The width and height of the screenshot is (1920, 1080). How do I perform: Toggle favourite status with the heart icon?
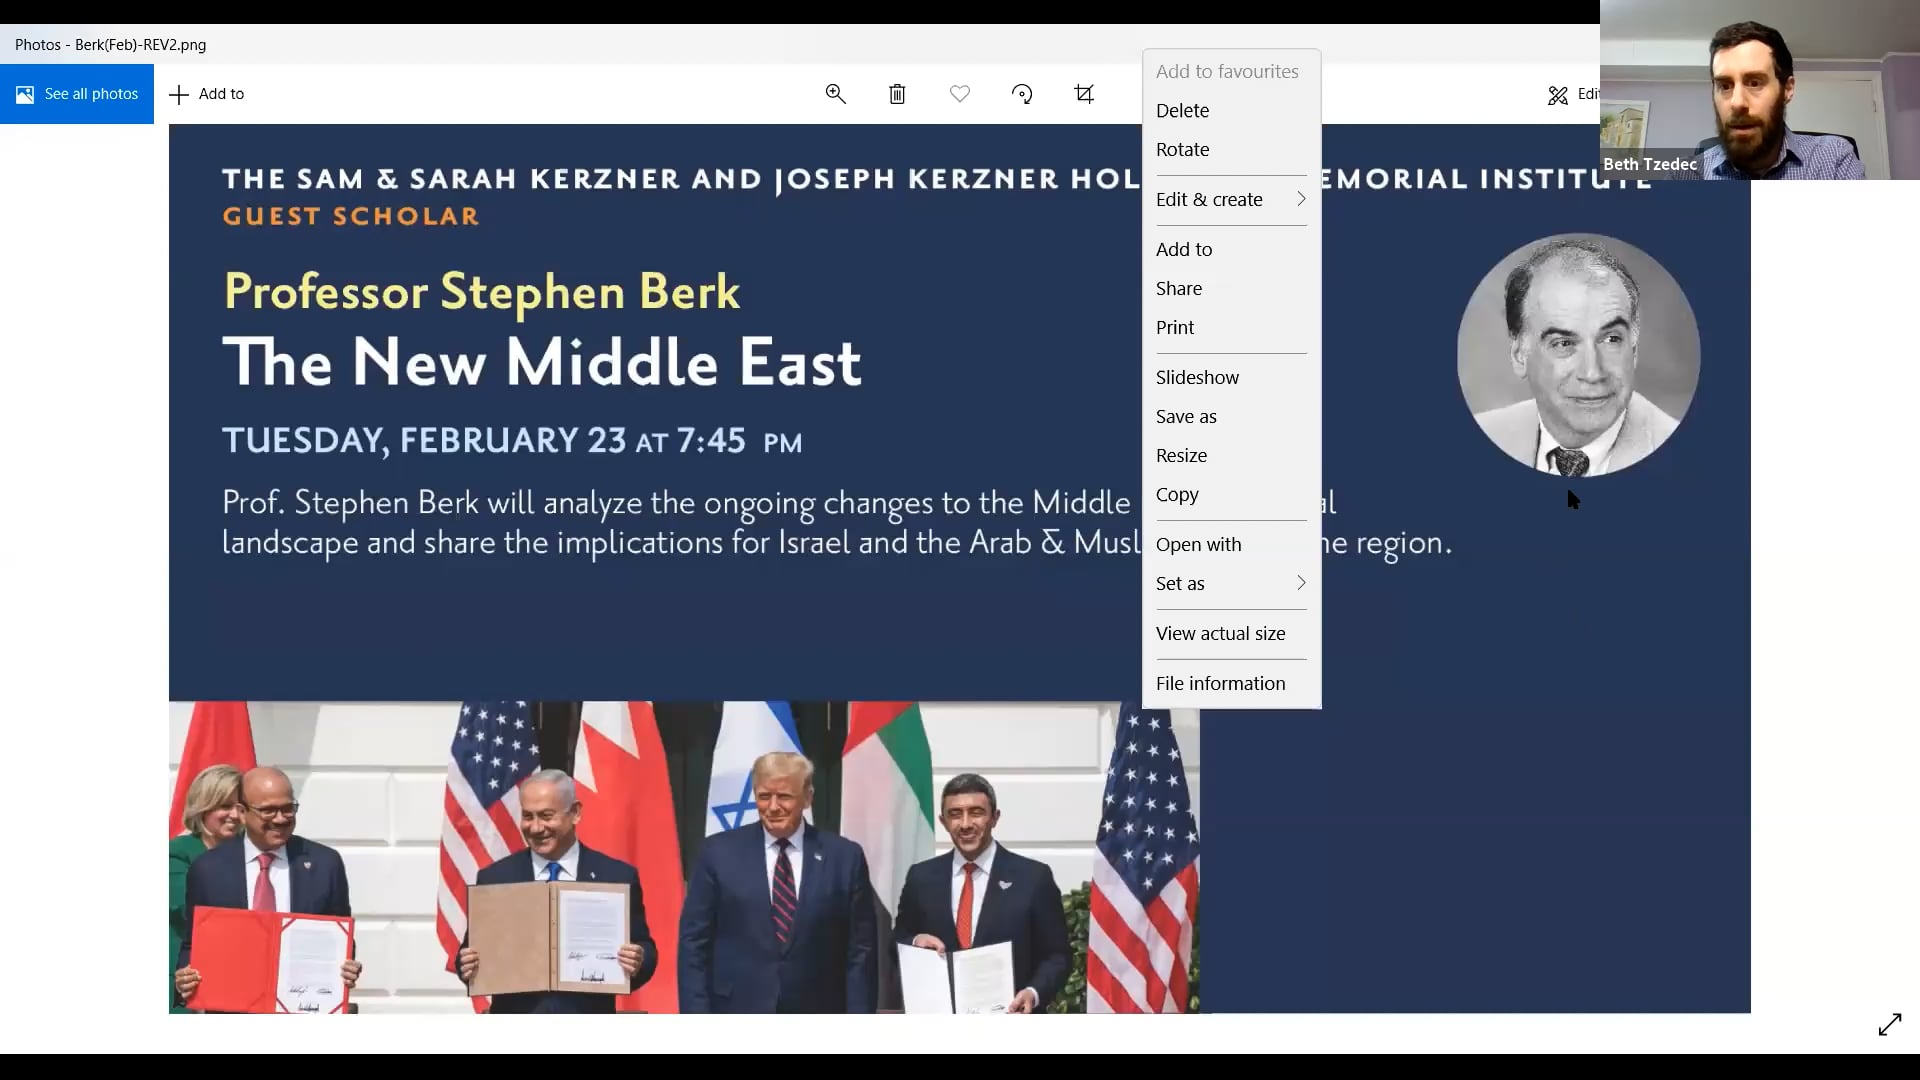click(959, 93)
